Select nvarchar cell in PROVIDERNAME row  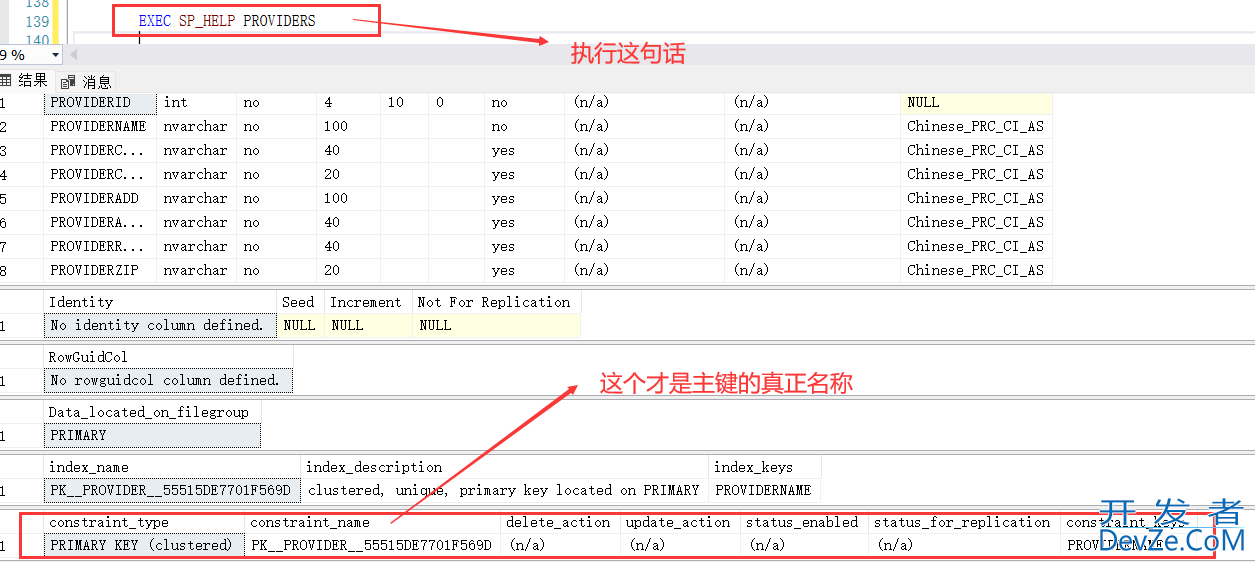click(x=197, y=126)
